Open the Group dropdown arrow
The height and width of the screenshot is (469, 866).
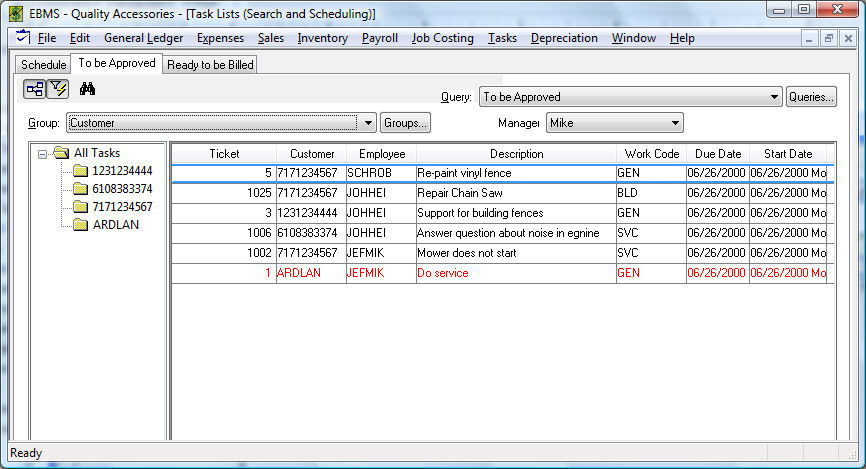coord(367,123)
